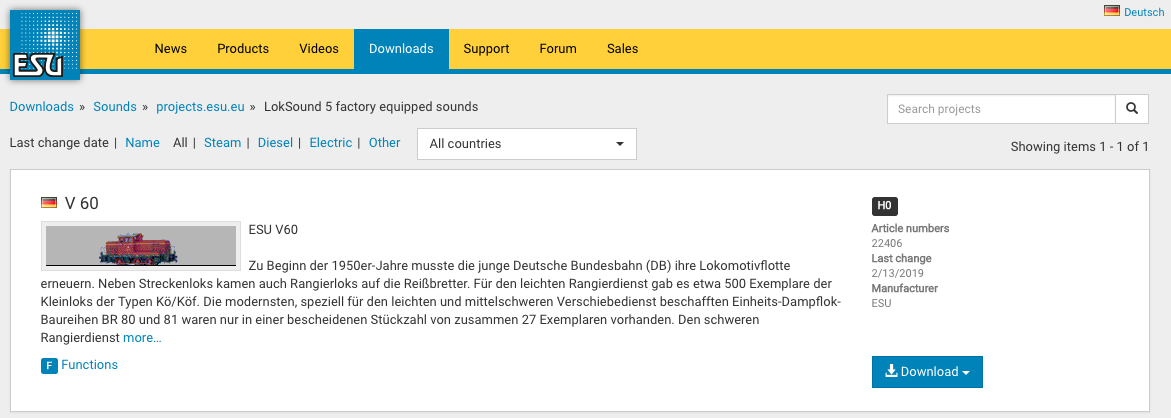Click the blue F functions icon
Viewport: 1171px width, 418px height.
49,366
